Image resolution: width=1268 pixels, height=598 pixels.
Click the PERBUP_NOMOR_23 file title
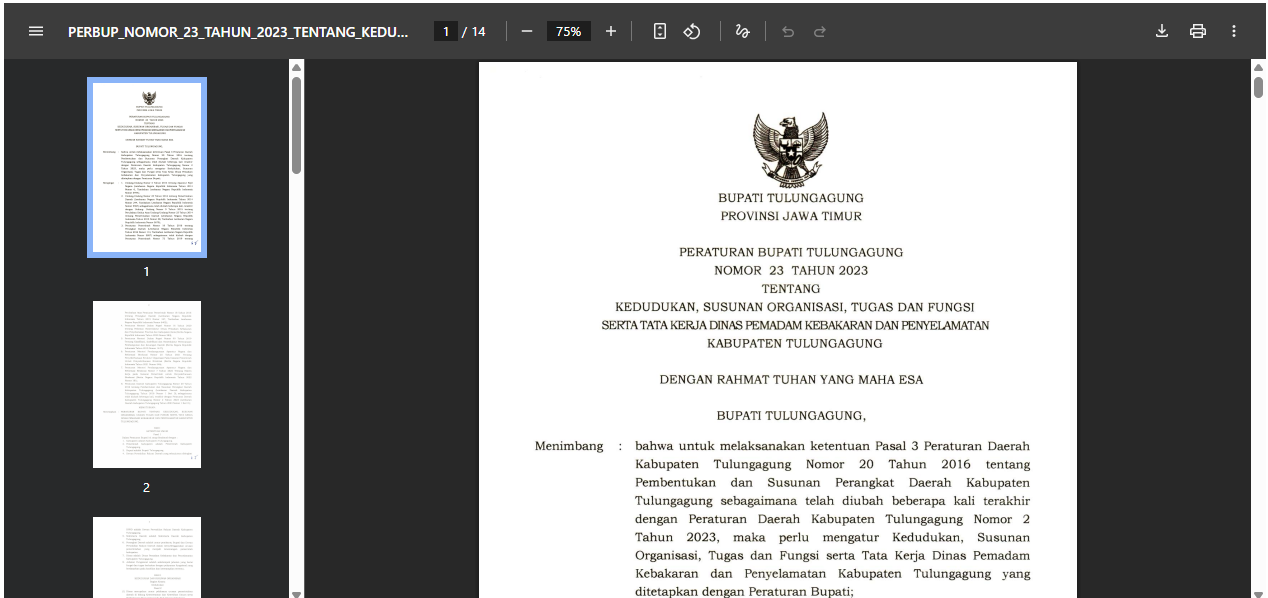click(x=238, y=31)
